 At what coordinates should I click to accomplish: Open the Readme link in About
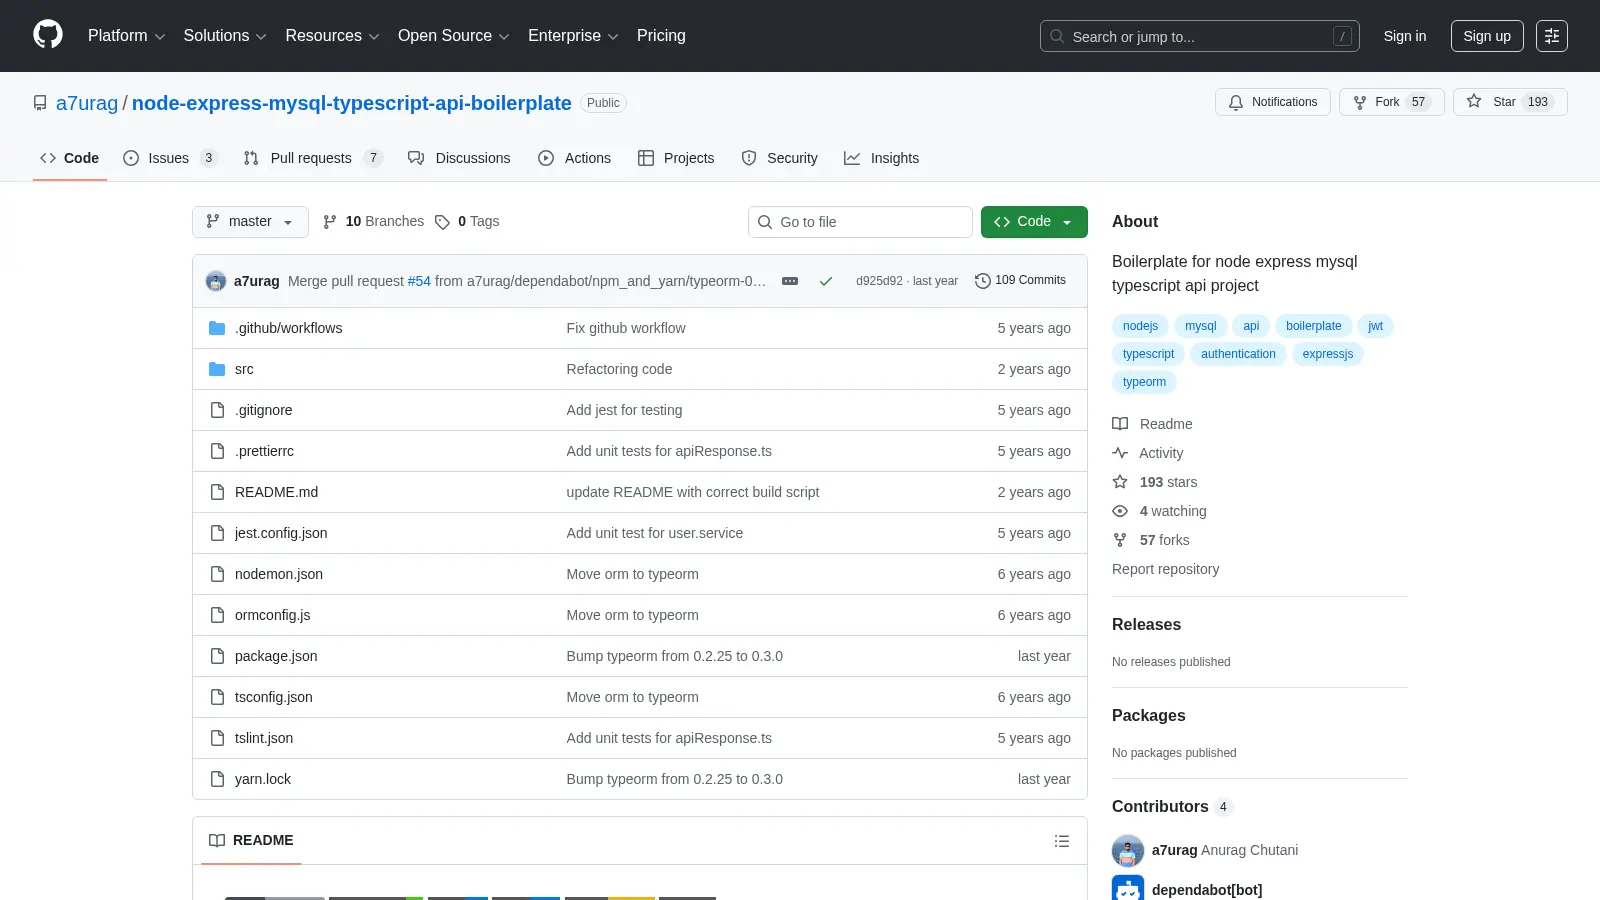tap(1152, 424)
